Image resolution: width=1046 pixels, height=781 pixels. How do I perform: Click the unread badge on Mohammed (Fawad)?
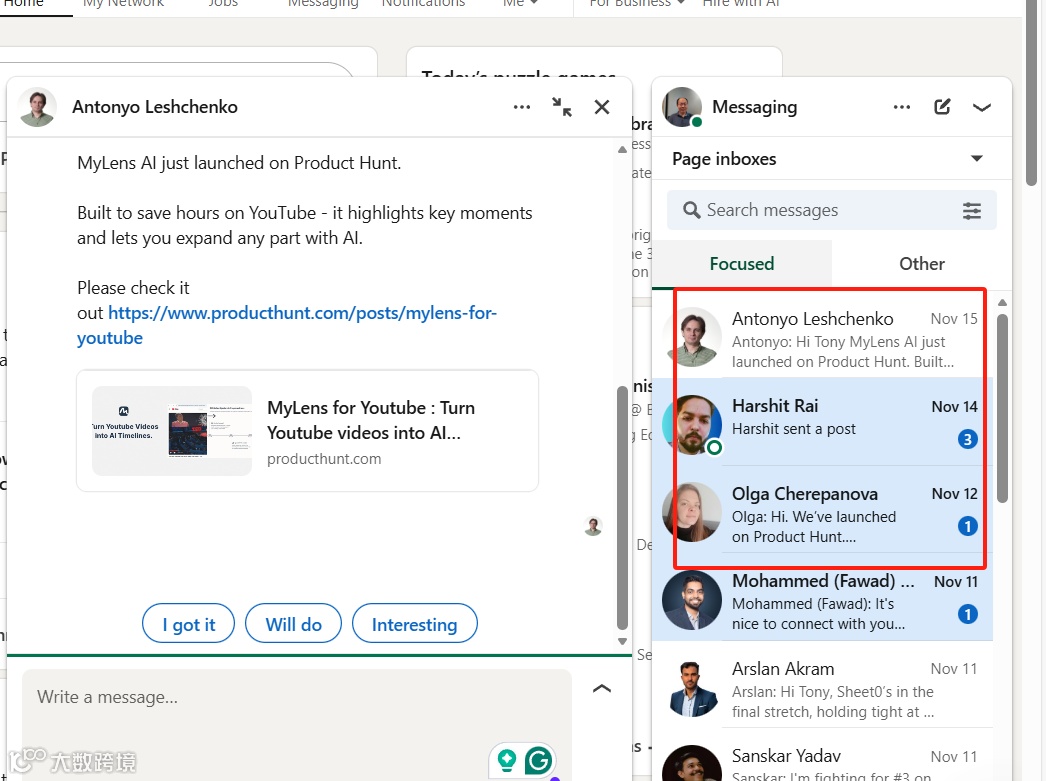[967, 614]
